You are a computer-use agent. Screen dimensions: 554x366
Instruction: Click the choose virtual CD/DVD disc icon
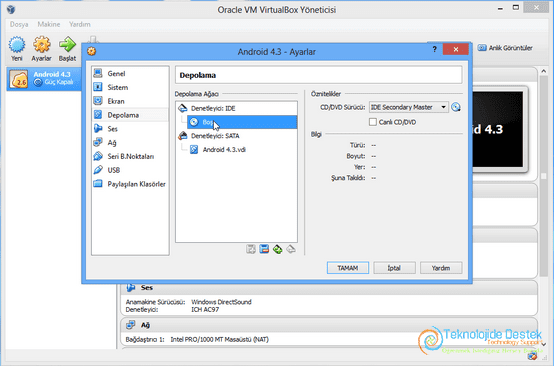click(456, 107)
